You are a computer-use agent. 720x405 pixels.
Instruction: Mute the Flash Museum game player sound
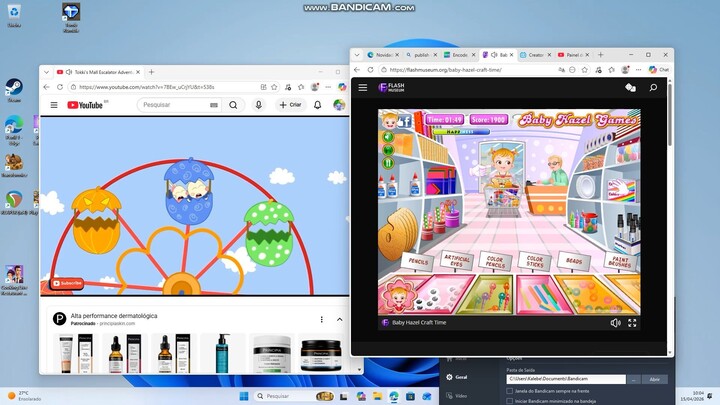(615, 323)
